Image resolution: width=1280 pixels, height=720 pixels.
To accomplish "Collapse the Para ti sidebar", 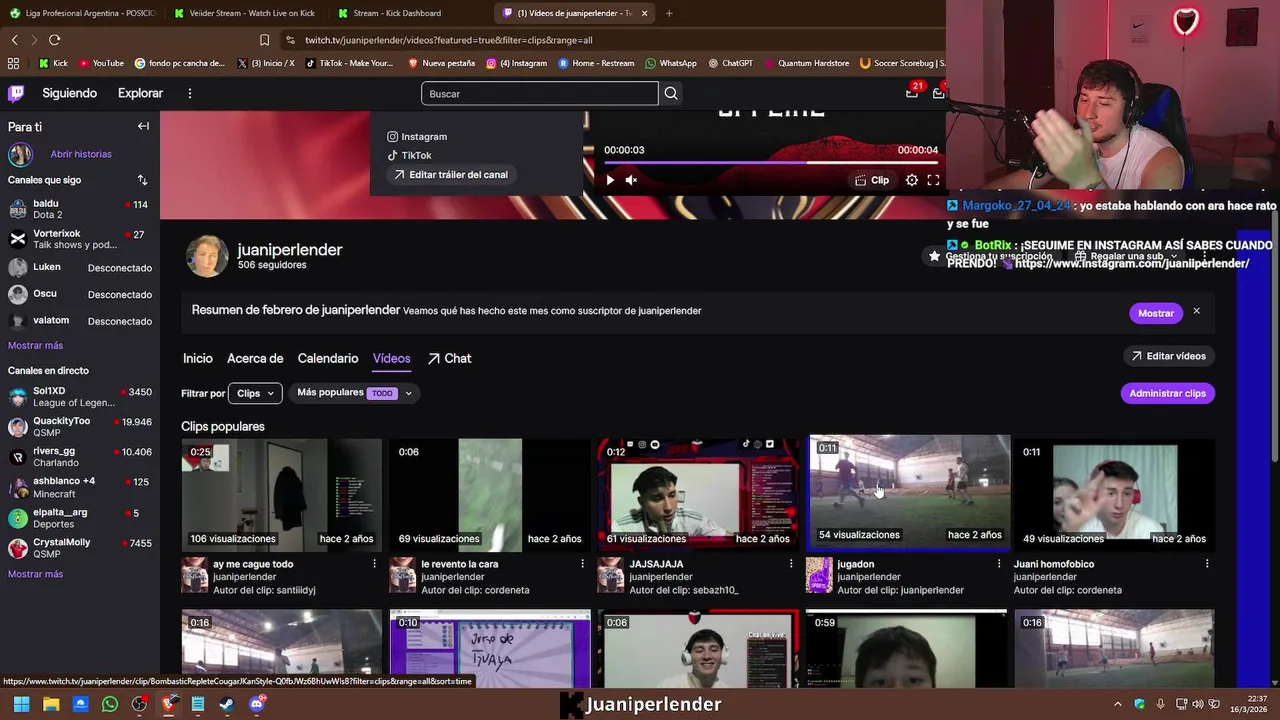I will pyautogui.click(x=143, y=126).
